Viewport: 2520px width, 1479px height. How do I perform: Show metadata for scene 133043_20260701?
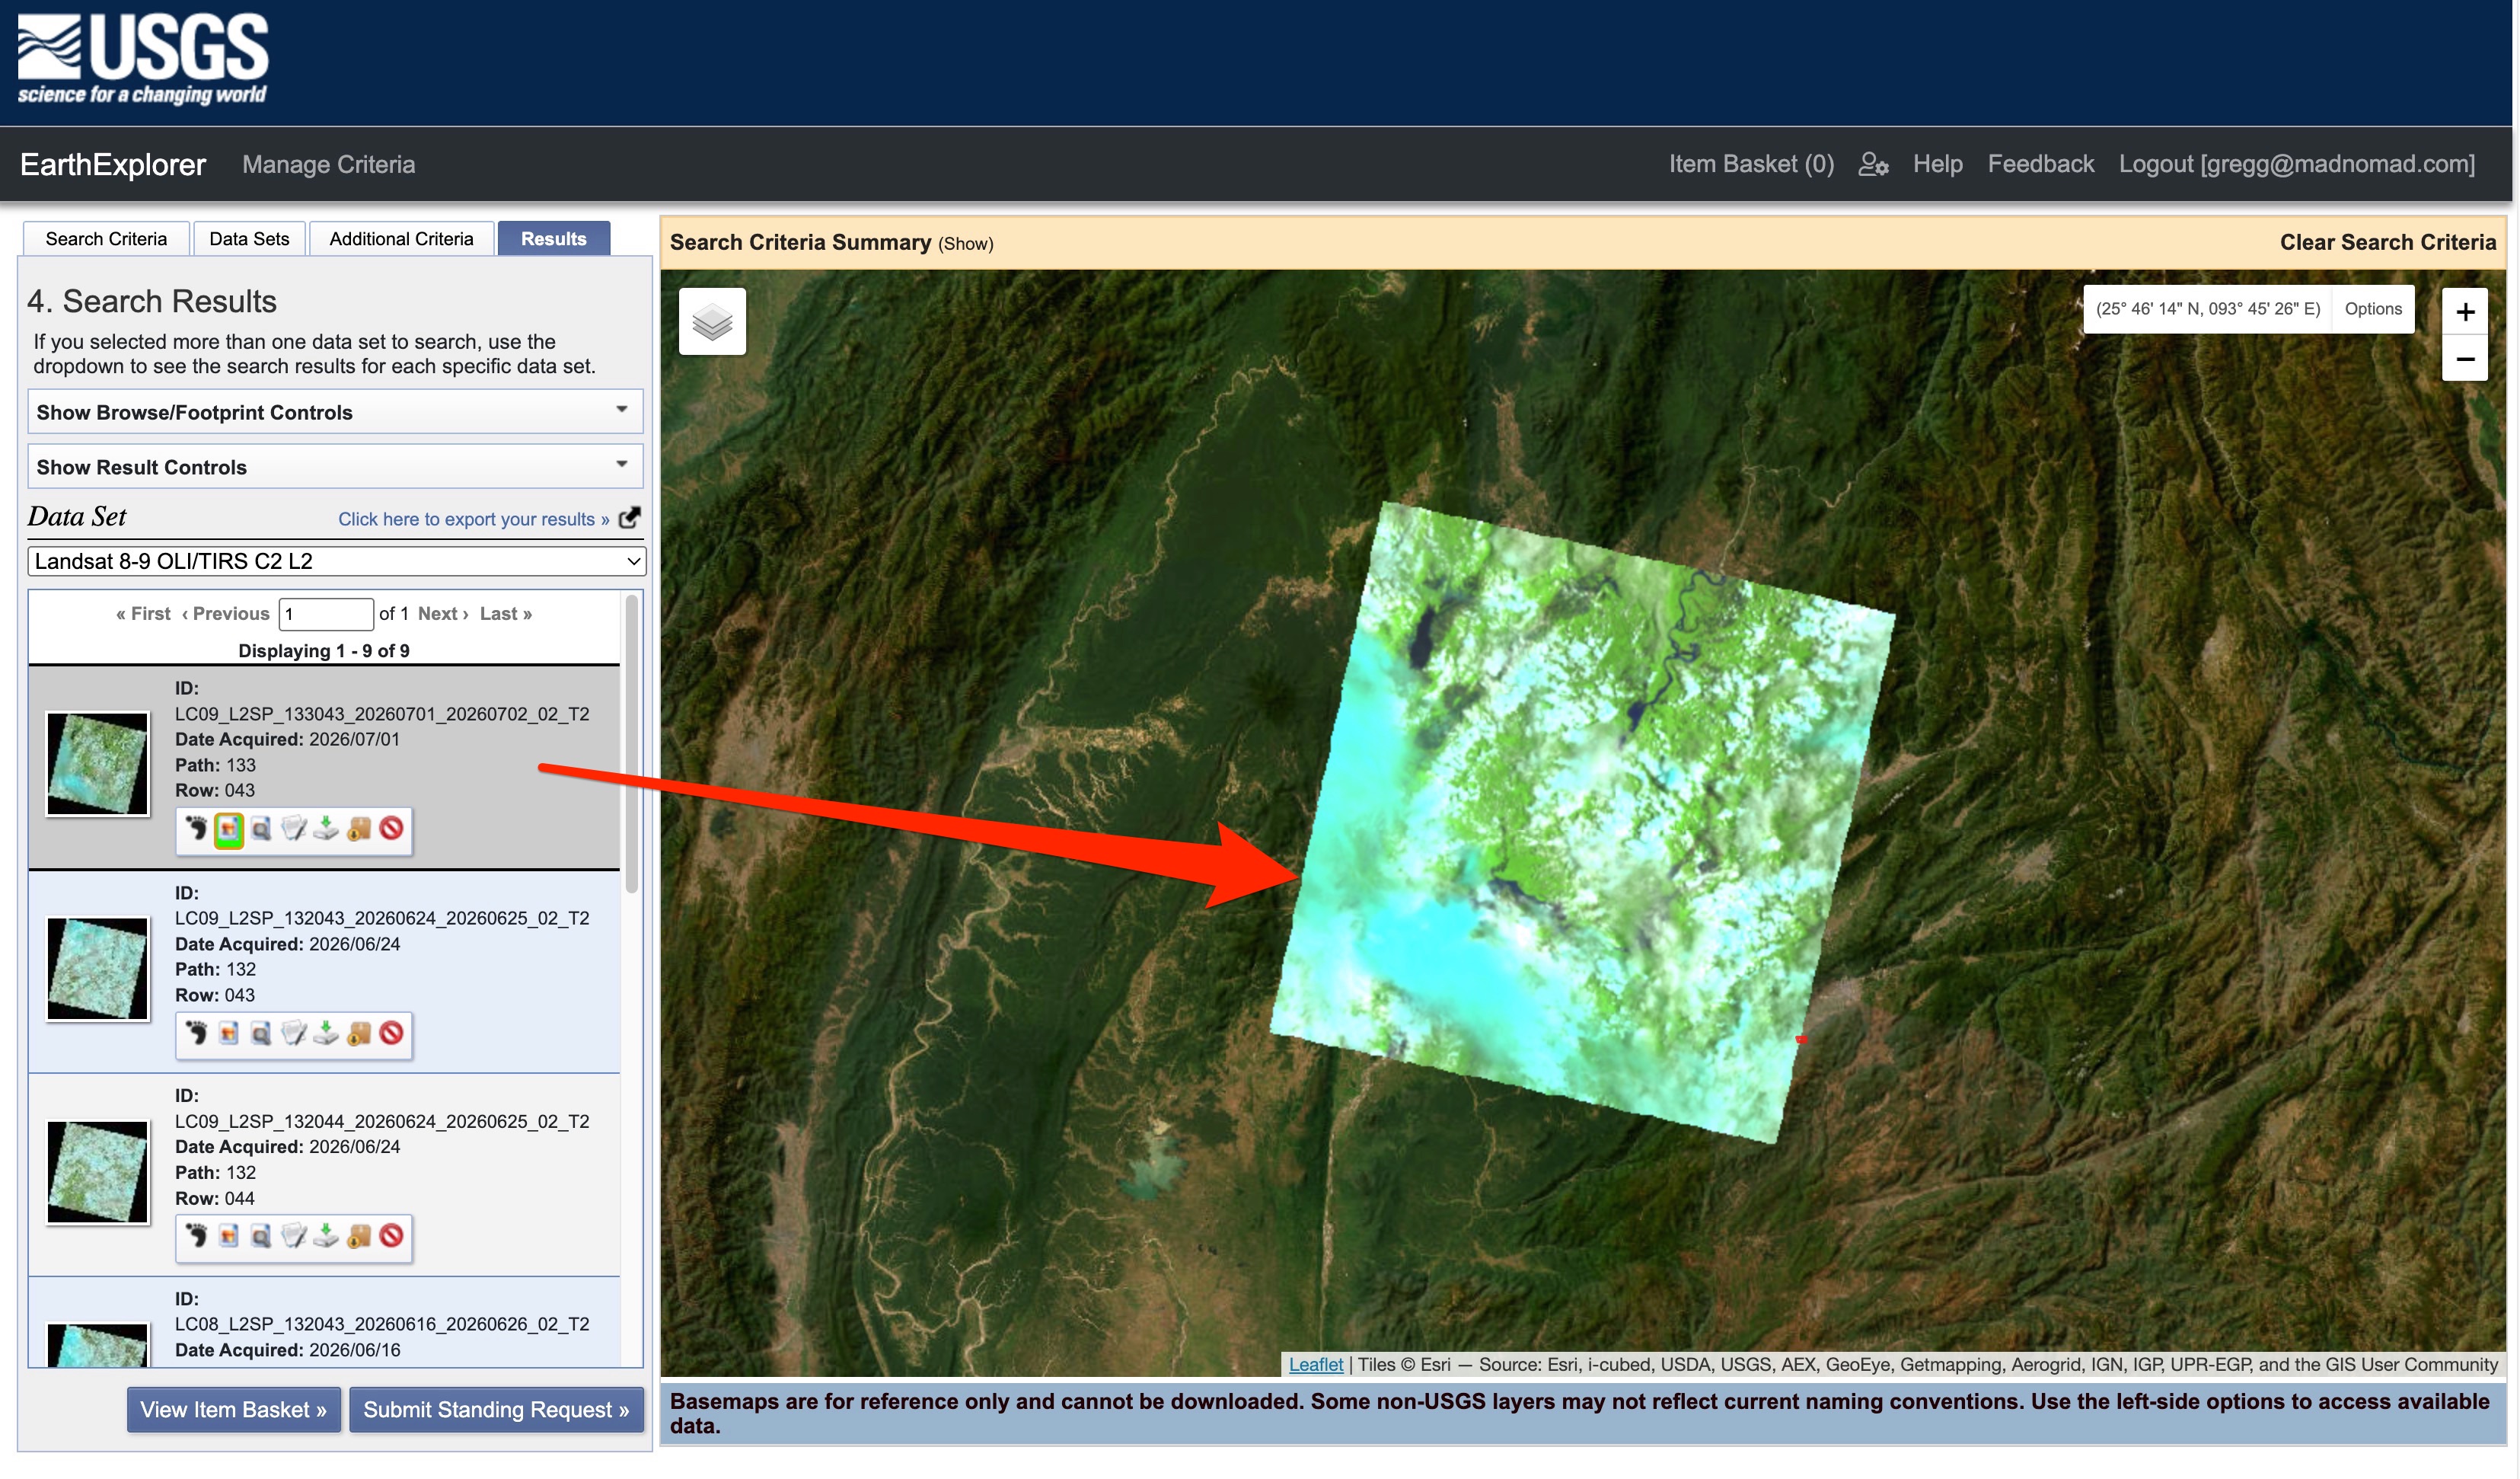(x=293, y=829)
